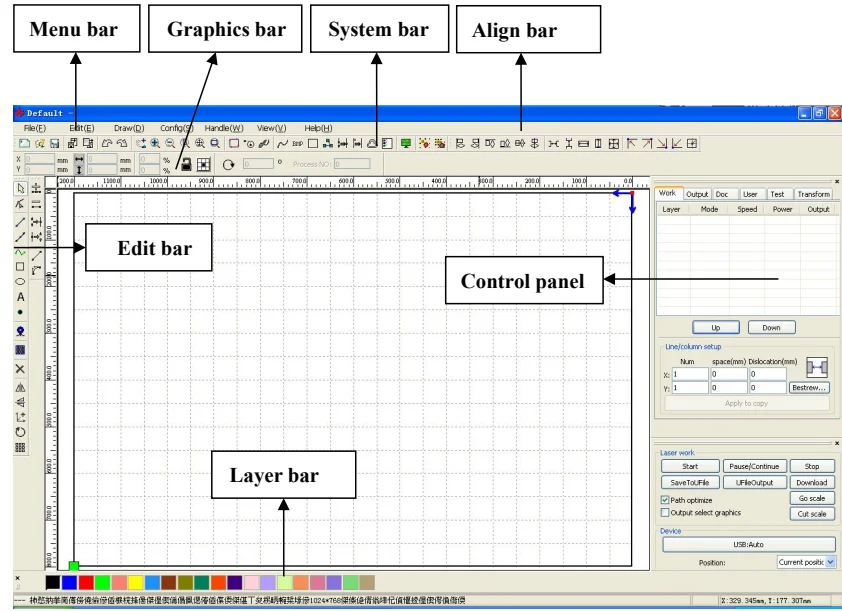This screenshot has width=842, height=611.
Task: Enable Output select graphics checkbox
Action: click(x=665, y=513)
